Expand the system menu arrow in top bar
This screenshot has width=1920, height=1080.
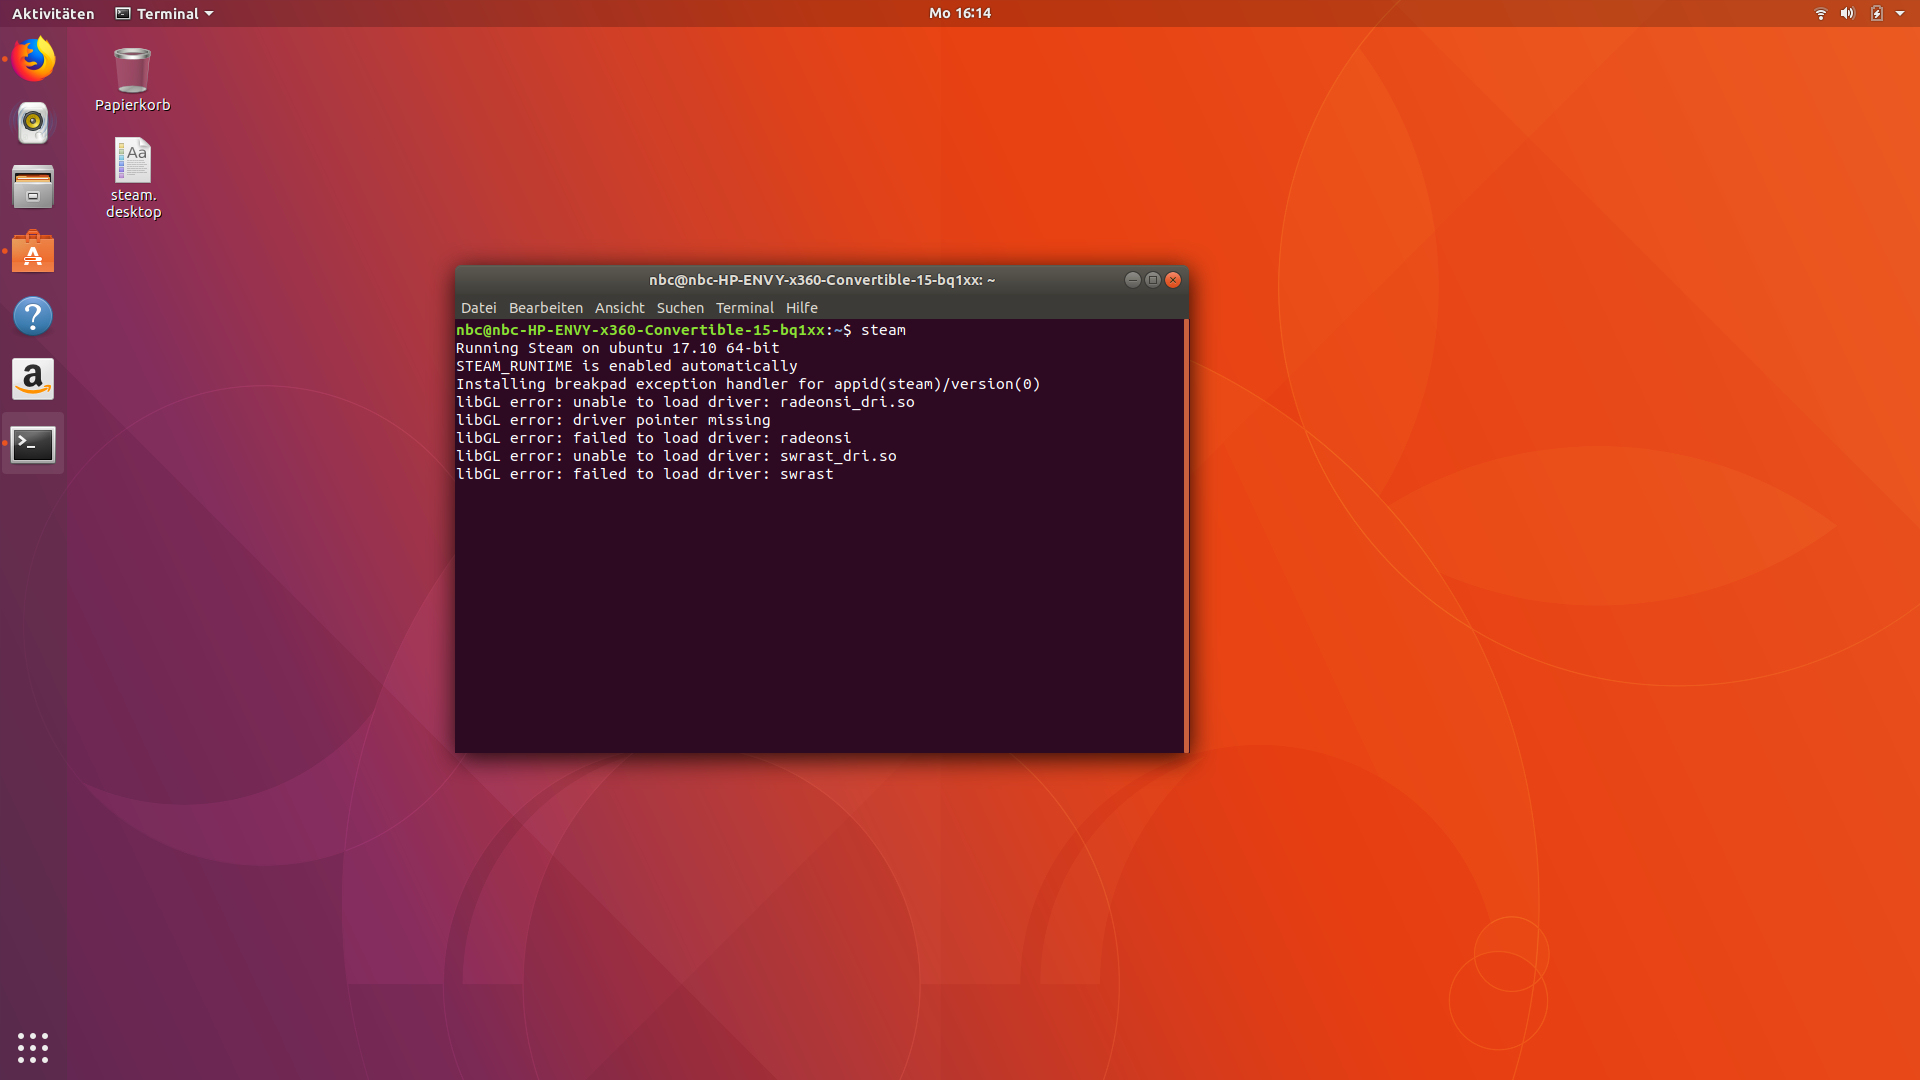(x=1900, y=13)
